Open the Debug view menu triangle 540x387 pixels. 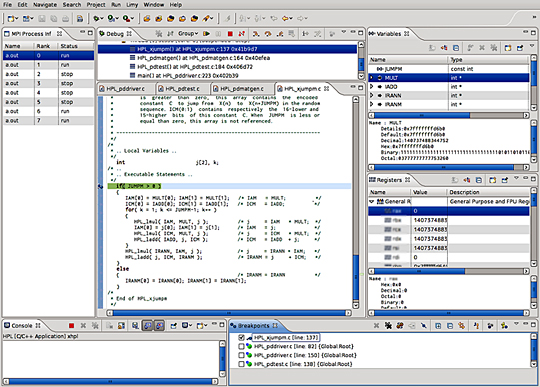pos(344,32)
